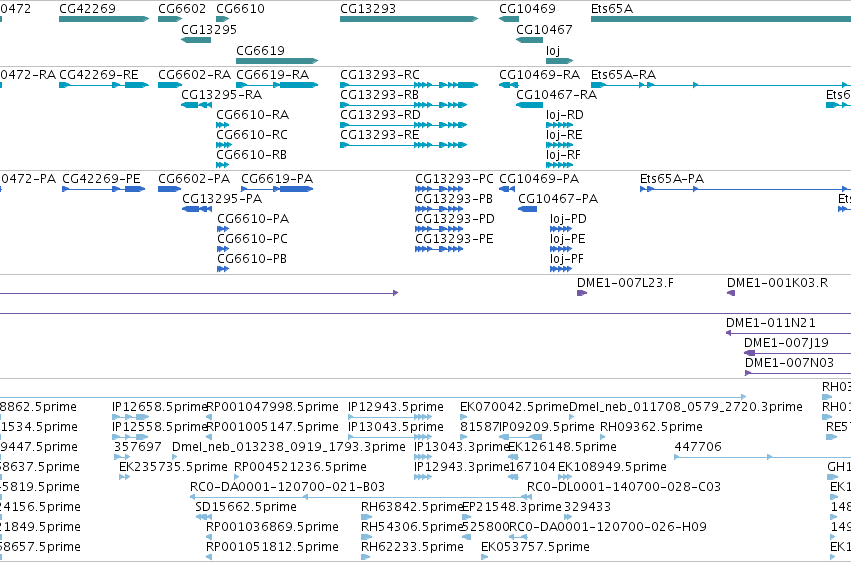Select transcript Ets65A-RA
851x562 pixels.
[721, 85]
